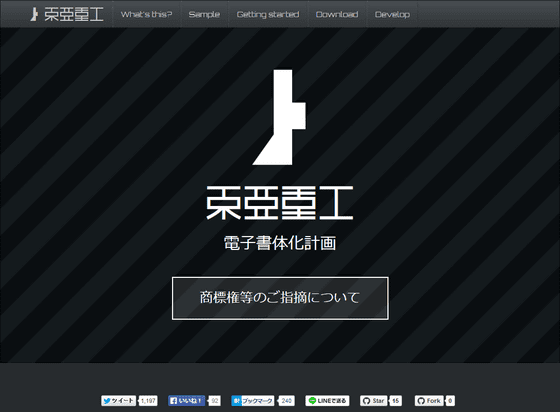560x412 pixels.
Task: Select Download in the navigation bar
Action: click(337, 14)
